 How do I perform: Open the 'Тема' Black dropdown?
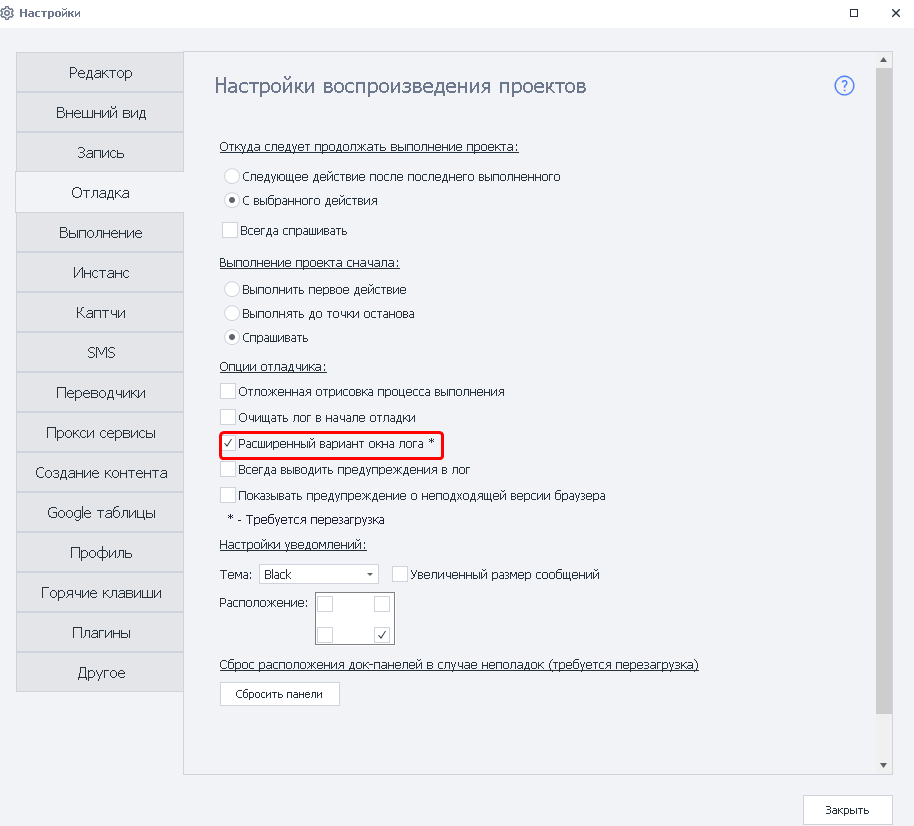click(318, 574)
